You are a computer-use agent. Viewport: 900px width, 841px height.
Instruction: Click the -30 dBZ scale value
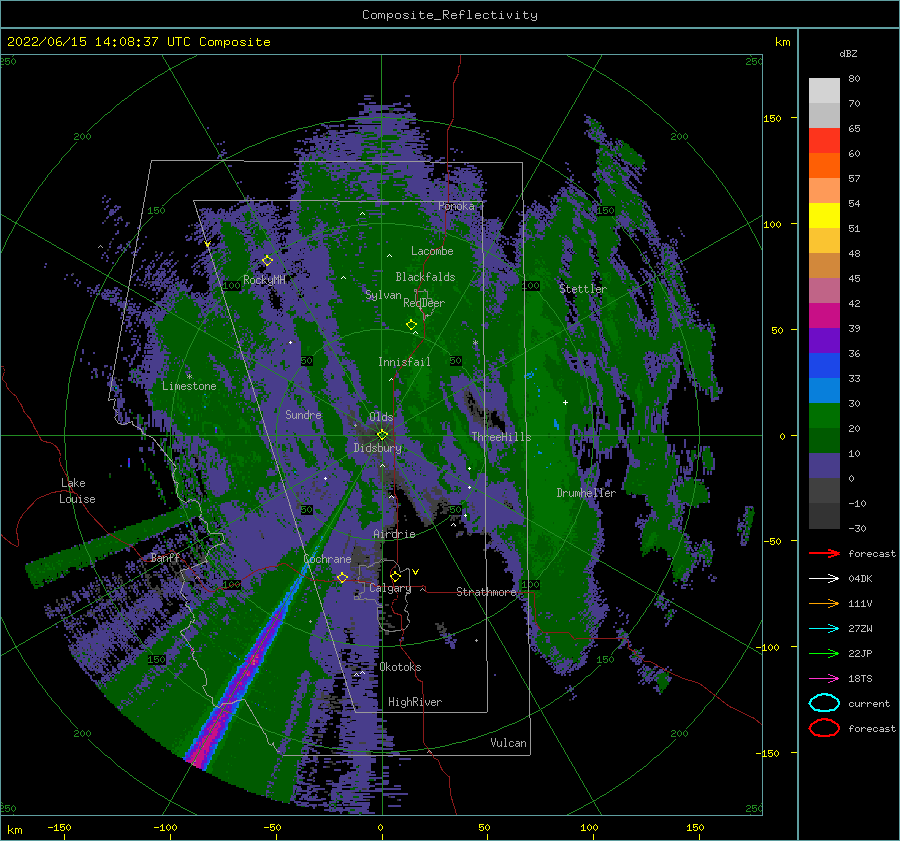[857, 528]
